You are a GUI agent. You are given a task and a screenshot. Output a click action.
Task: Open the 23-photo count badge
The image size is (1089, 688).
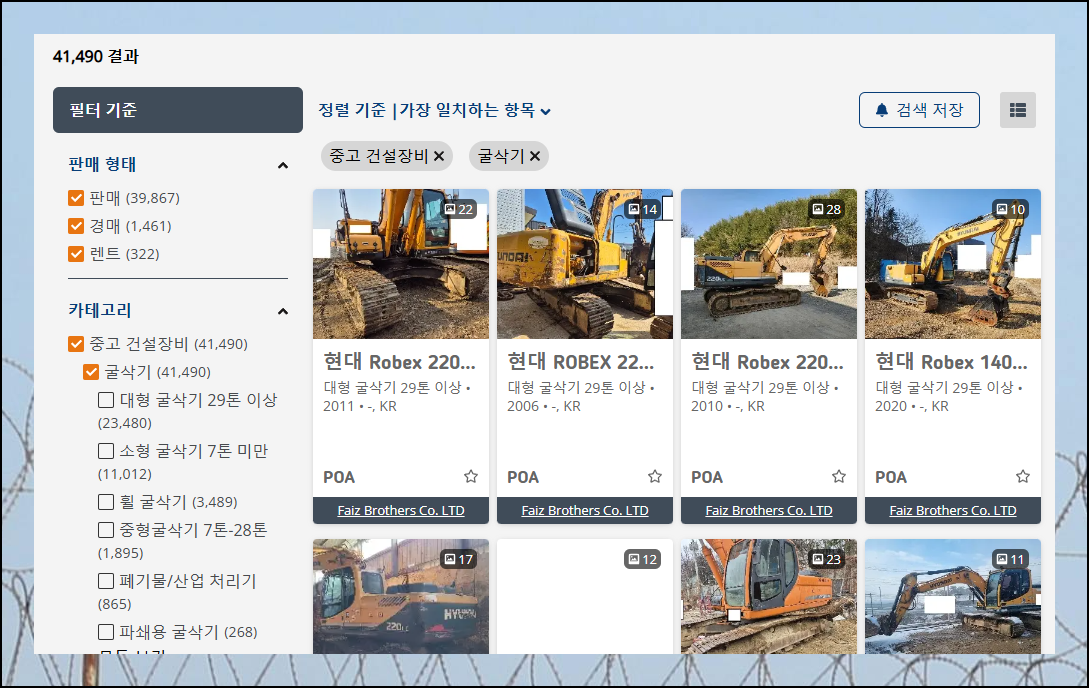(x=826, y=559)
